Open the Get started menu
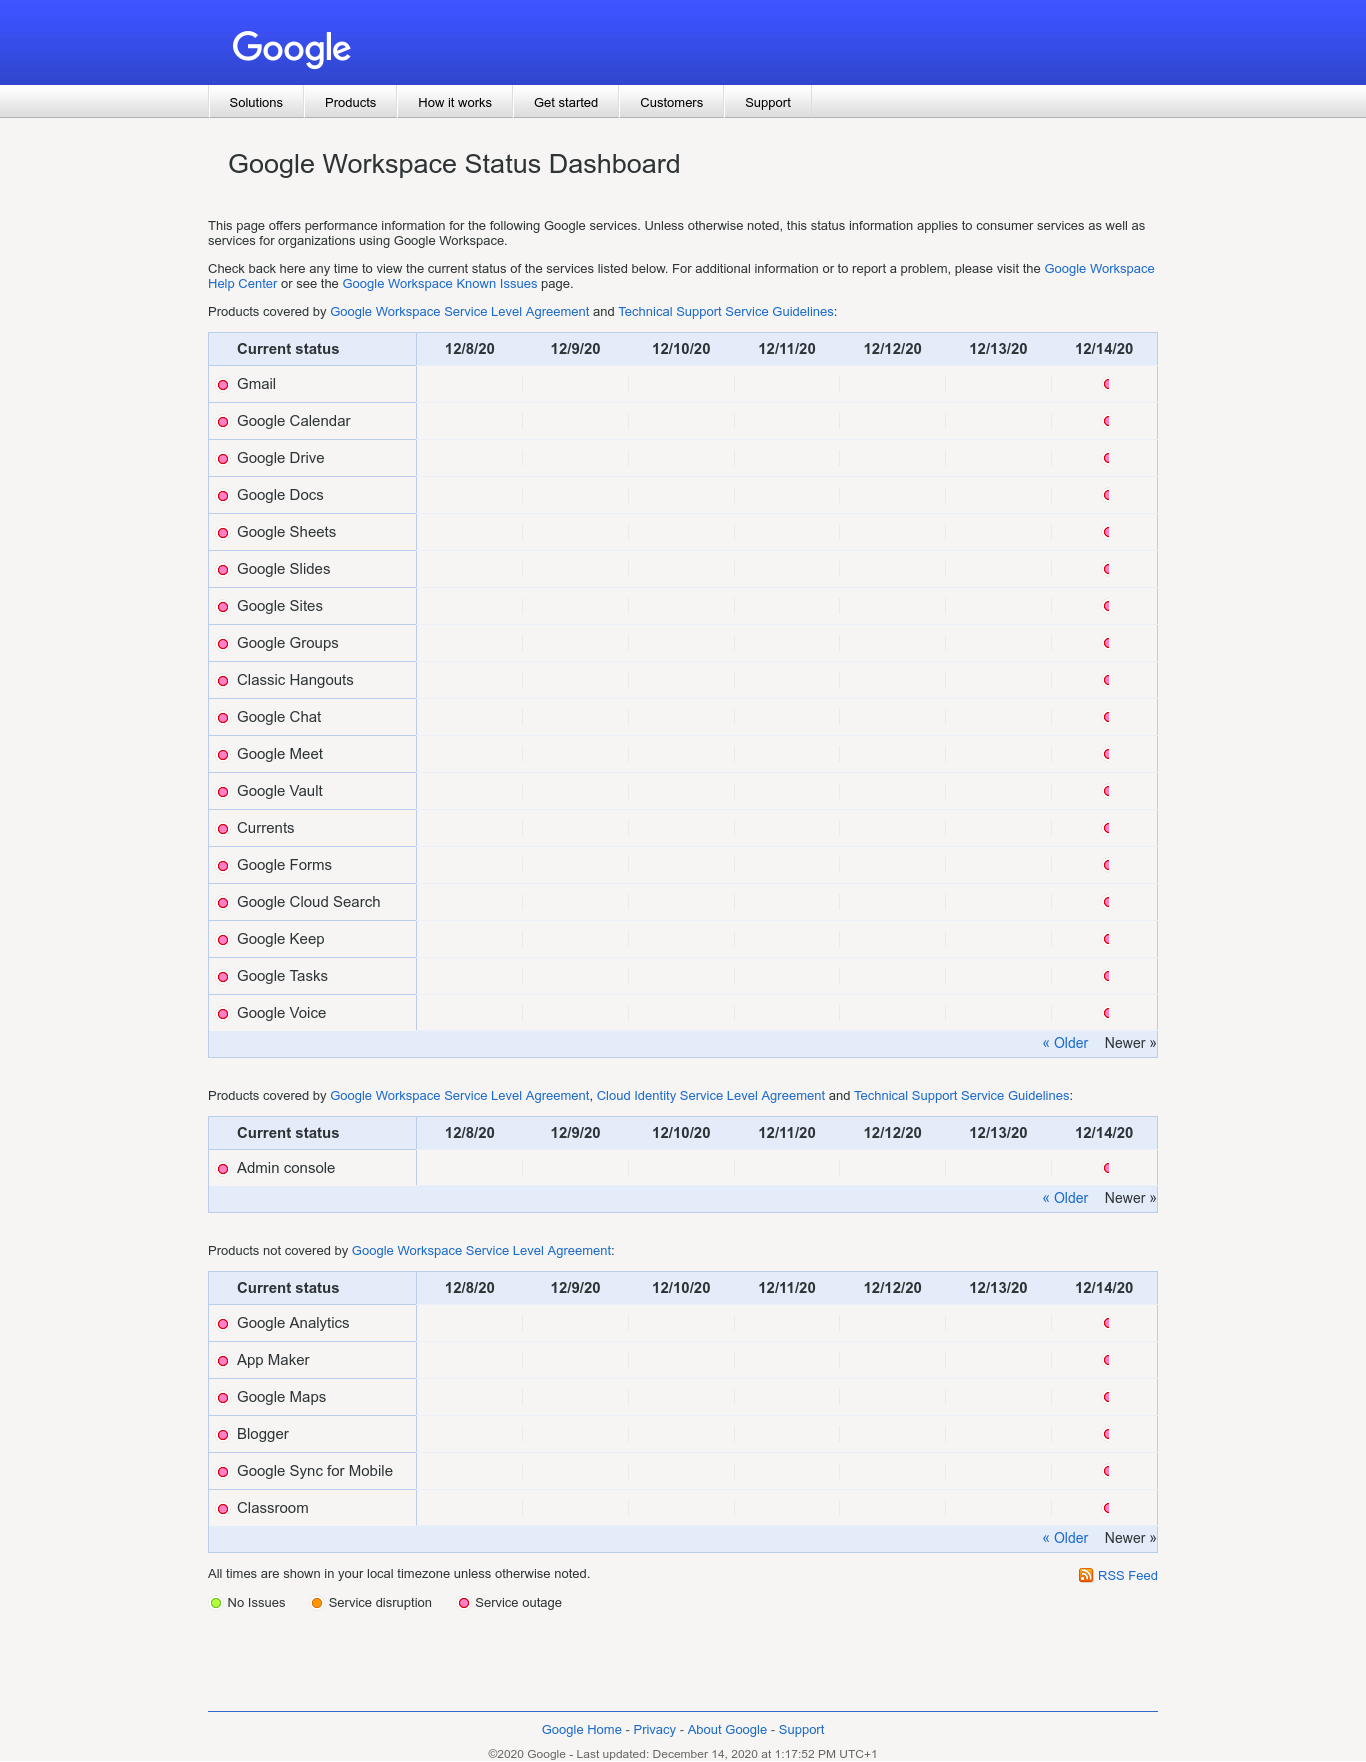The height and width of the screenshot is (1762, 1366). point(566,102)
